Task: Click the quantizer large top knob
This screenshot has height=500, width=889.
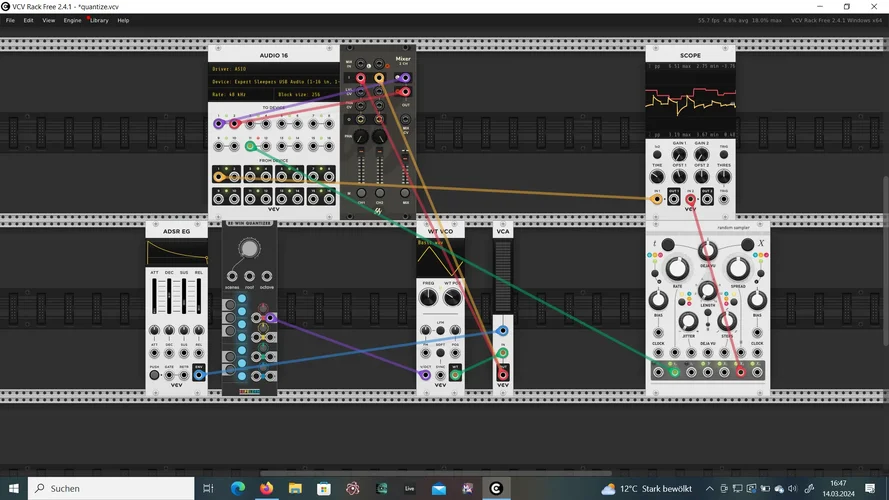Action: [x=249, y=248]
